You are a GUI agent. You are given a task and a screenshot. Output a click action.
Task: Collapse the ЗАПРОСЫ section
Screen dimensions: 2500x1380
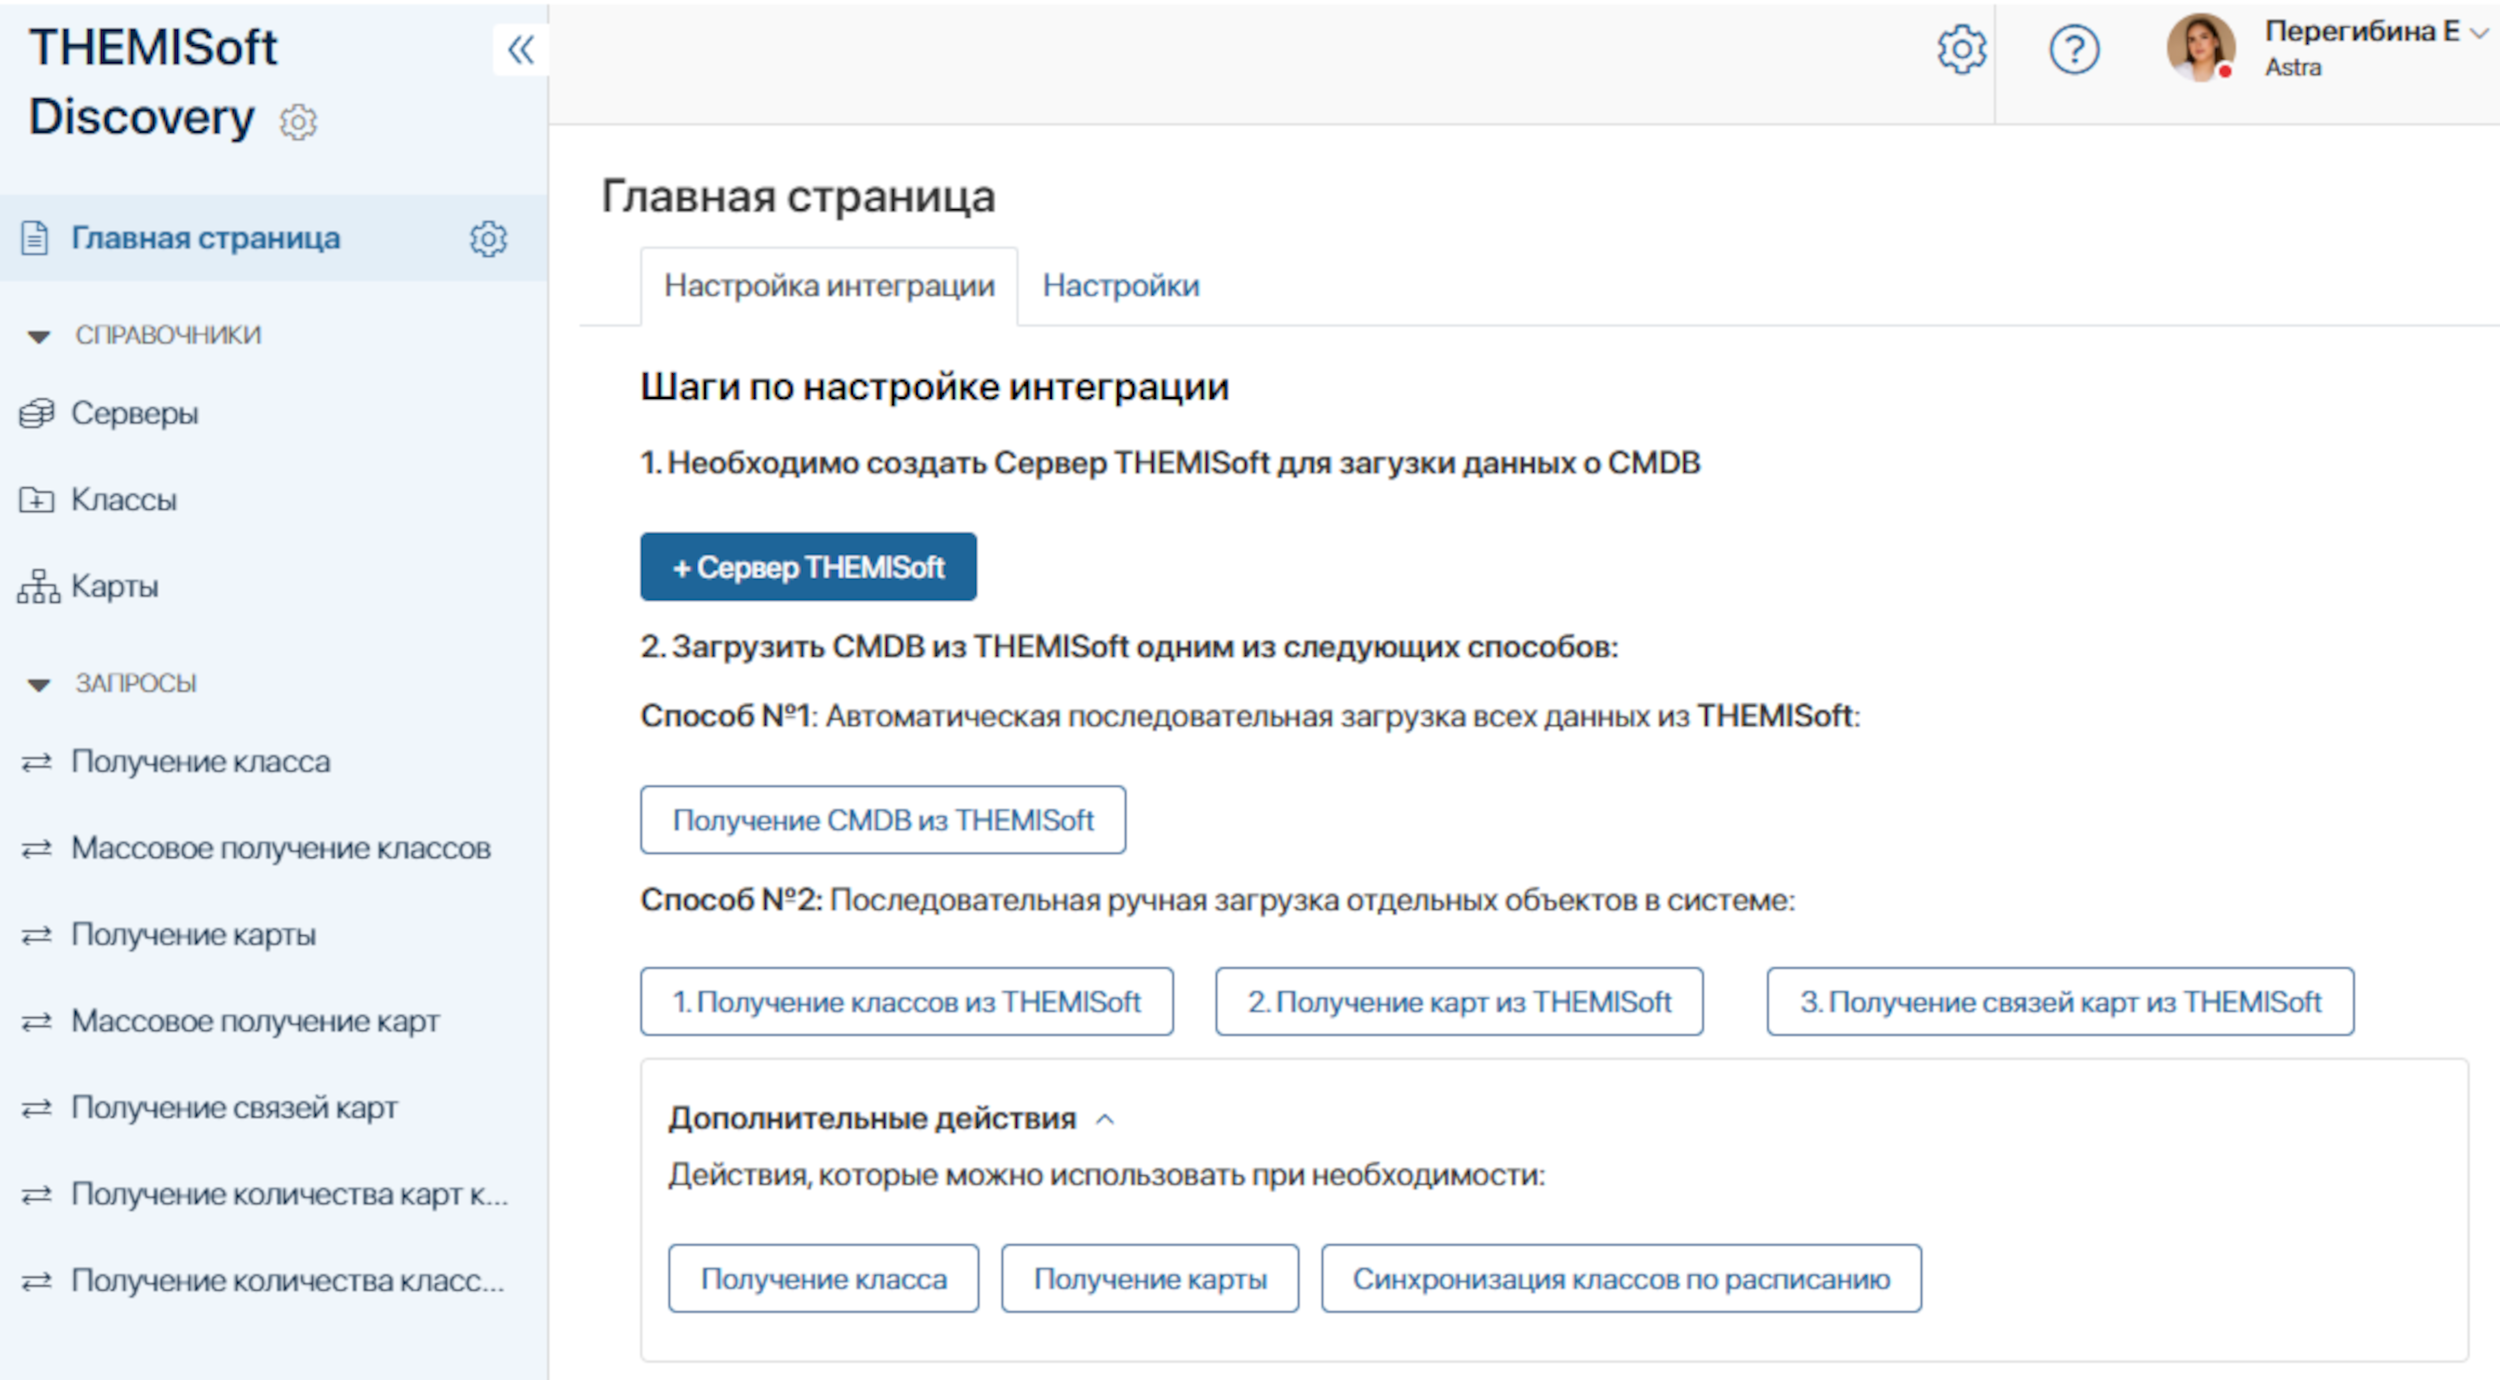(39, 684)
